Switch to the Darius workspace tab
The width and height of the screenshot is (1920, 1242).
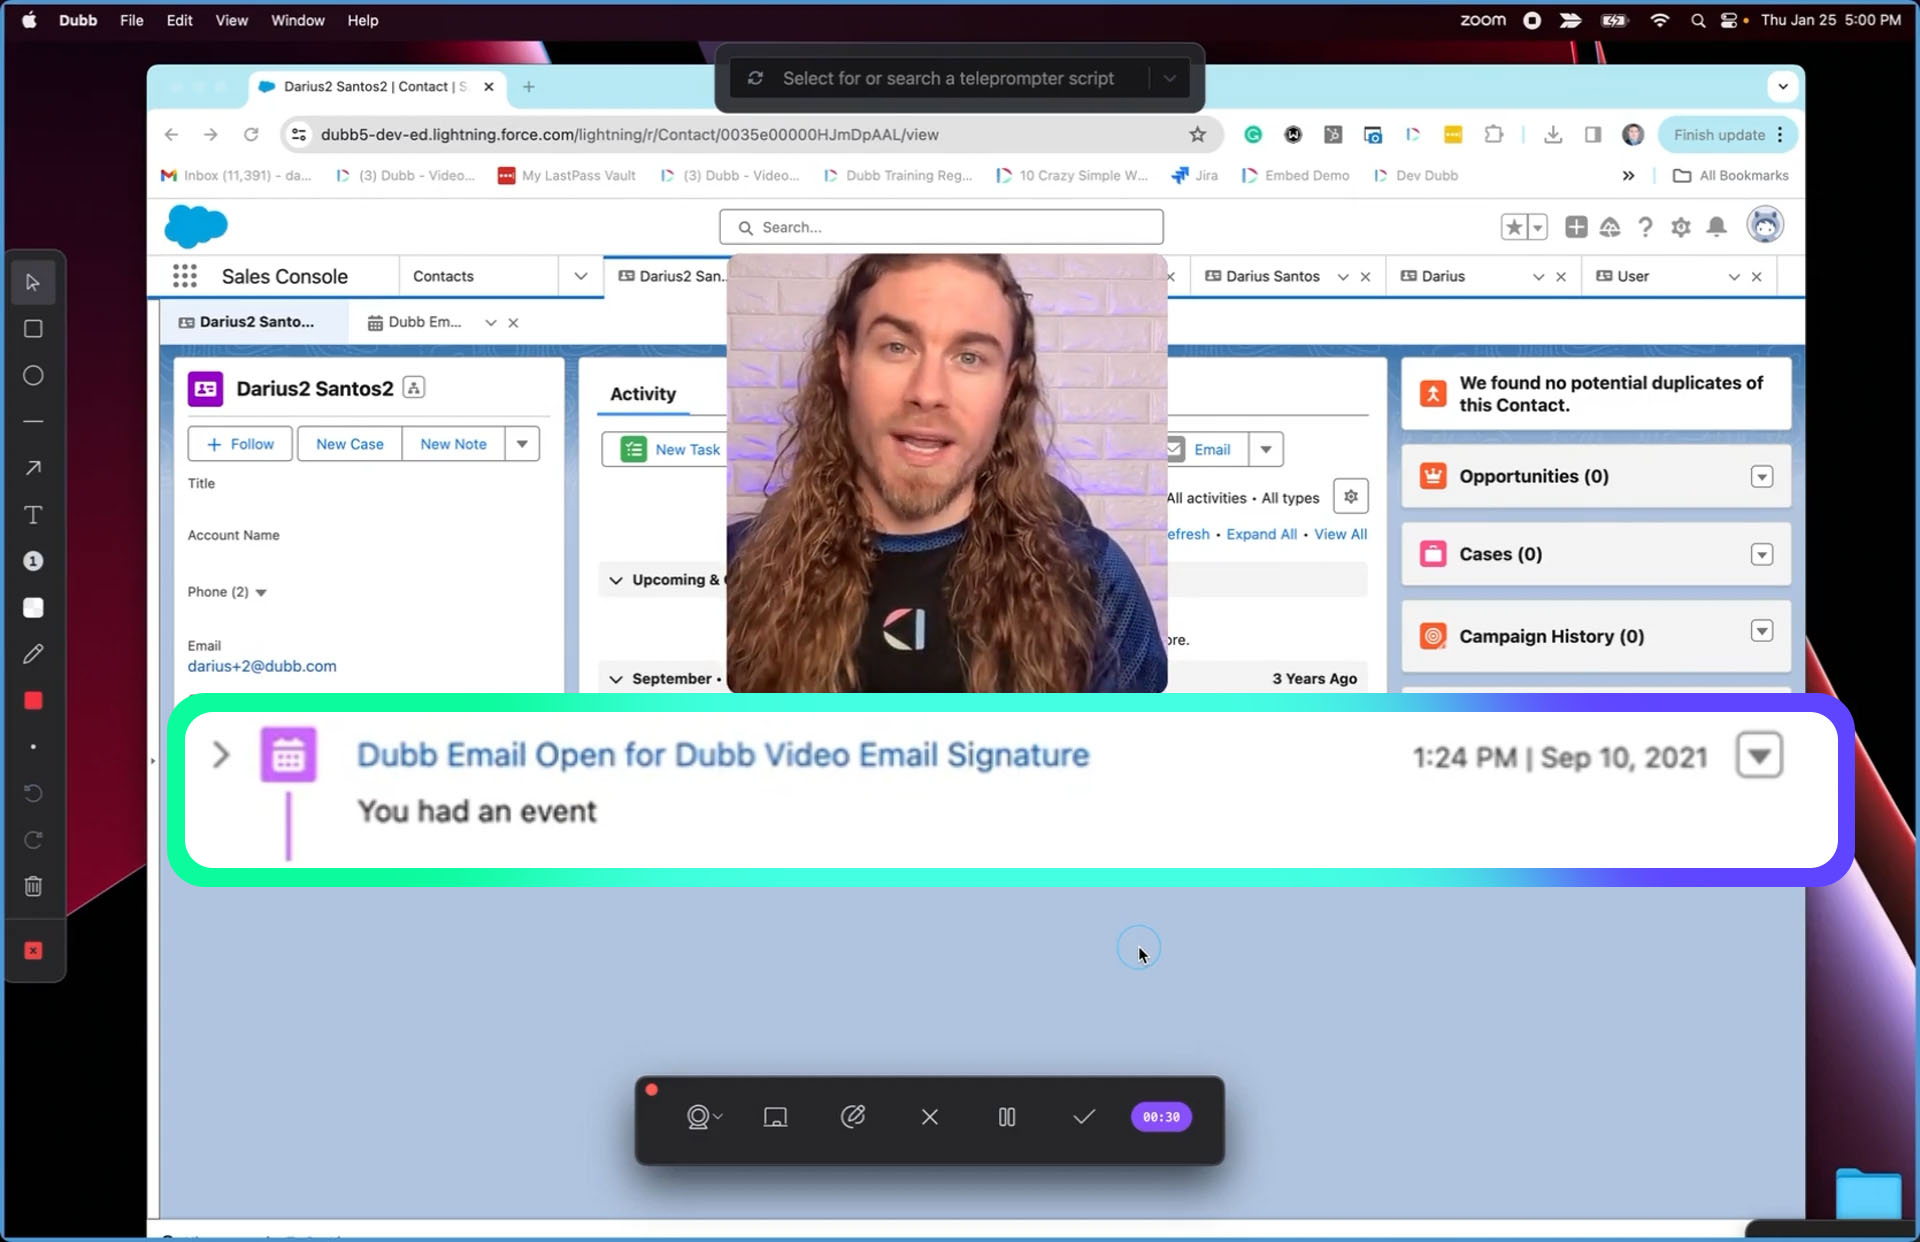pos(1442,276)
